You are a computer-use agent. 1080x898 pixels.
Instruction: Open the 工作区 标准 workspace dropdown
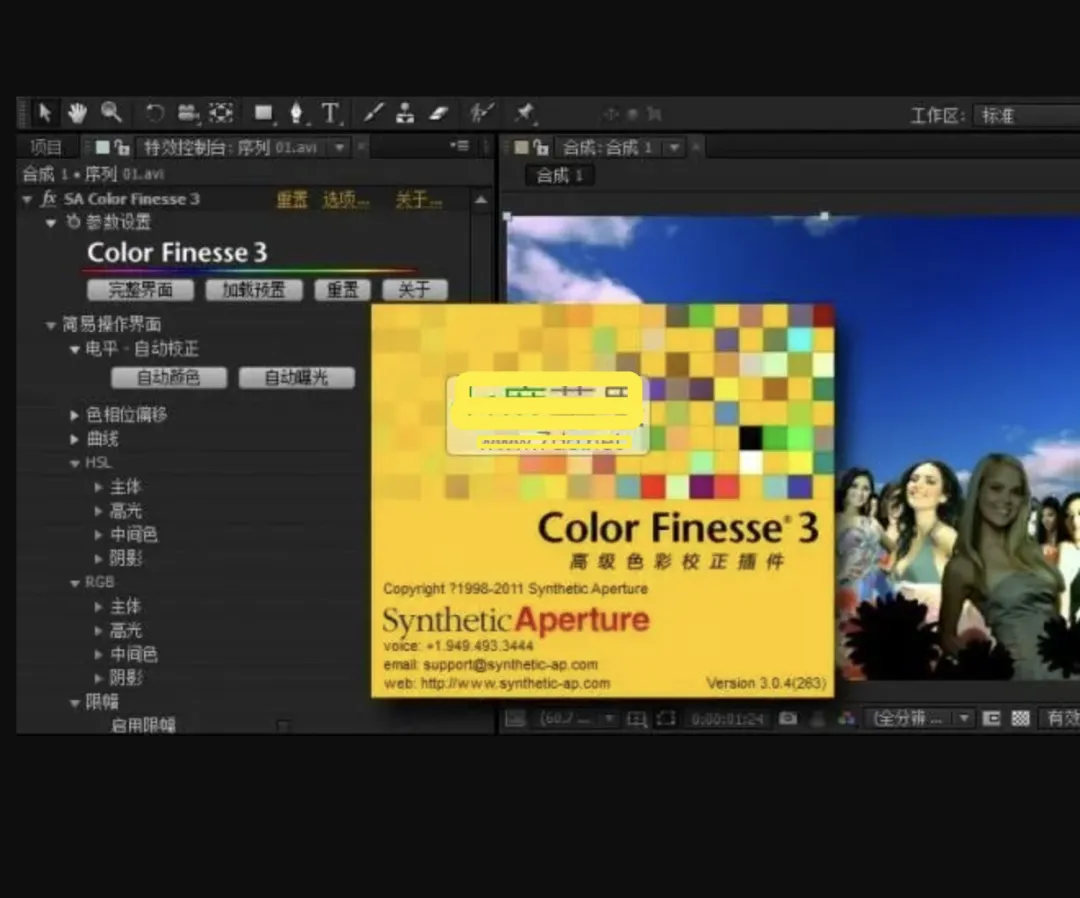1027,115
